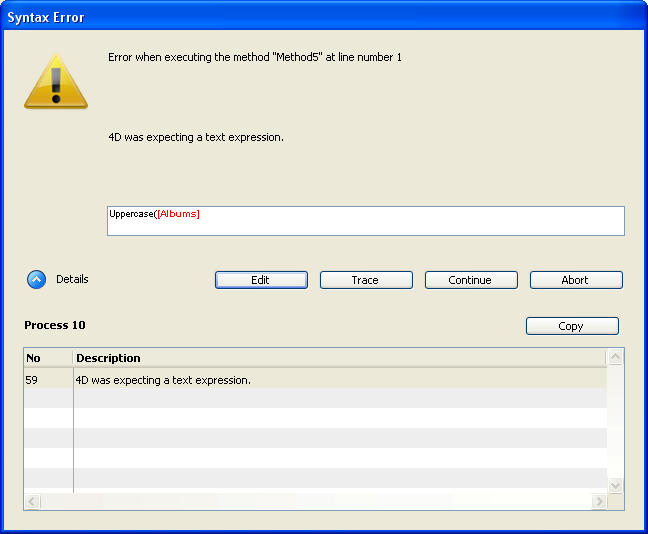Continue execution with the Continue button
Viewport: 648px width, 534px height.
[471, 280]
